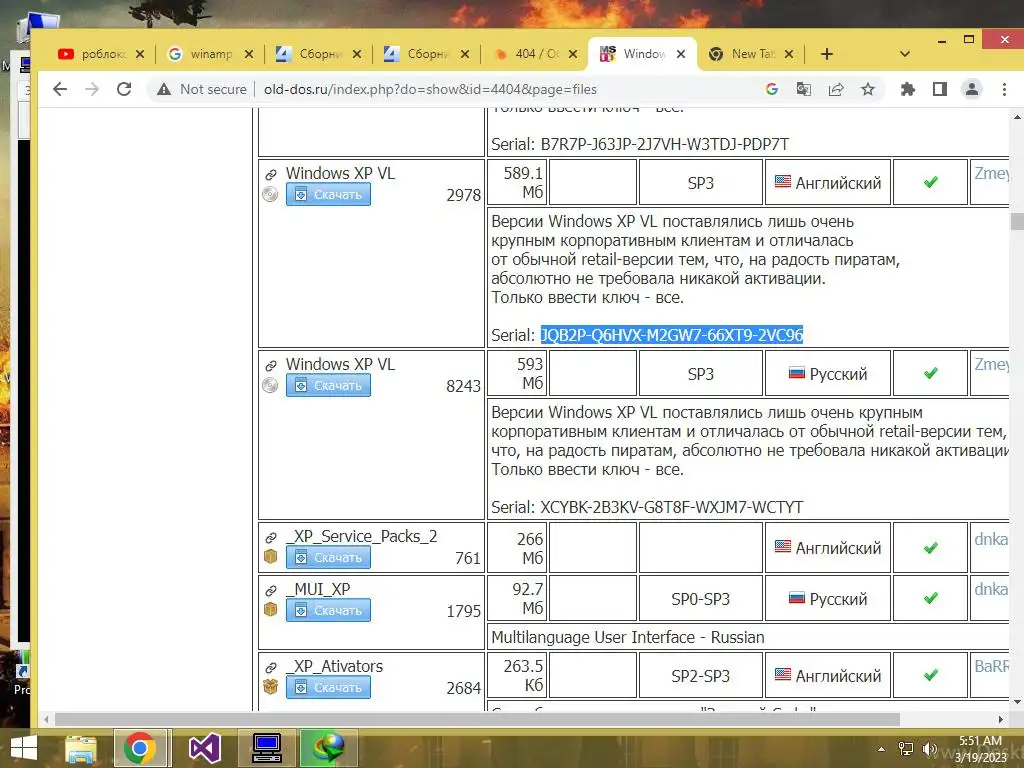Open uploader dnka link in Service Packs row
The height and width of the screenshot is (768, 1024).
pyautogui.click(x=991, y=539)
